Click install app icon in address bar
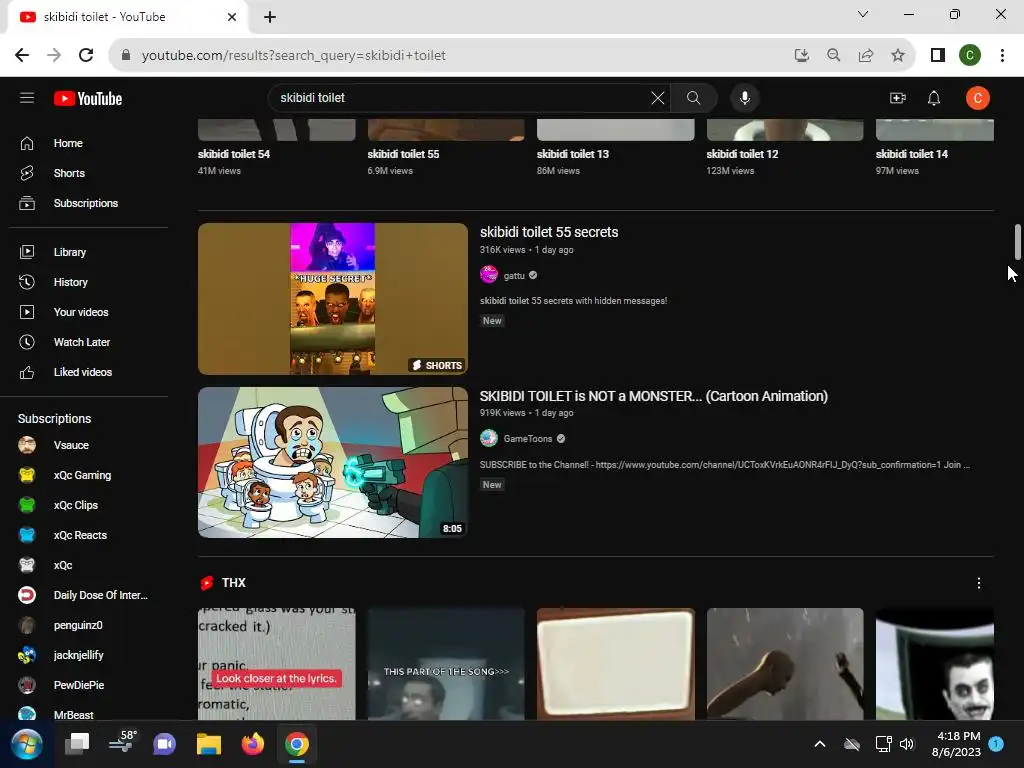This screenshot has height=768, width=1024. [802, 56]
